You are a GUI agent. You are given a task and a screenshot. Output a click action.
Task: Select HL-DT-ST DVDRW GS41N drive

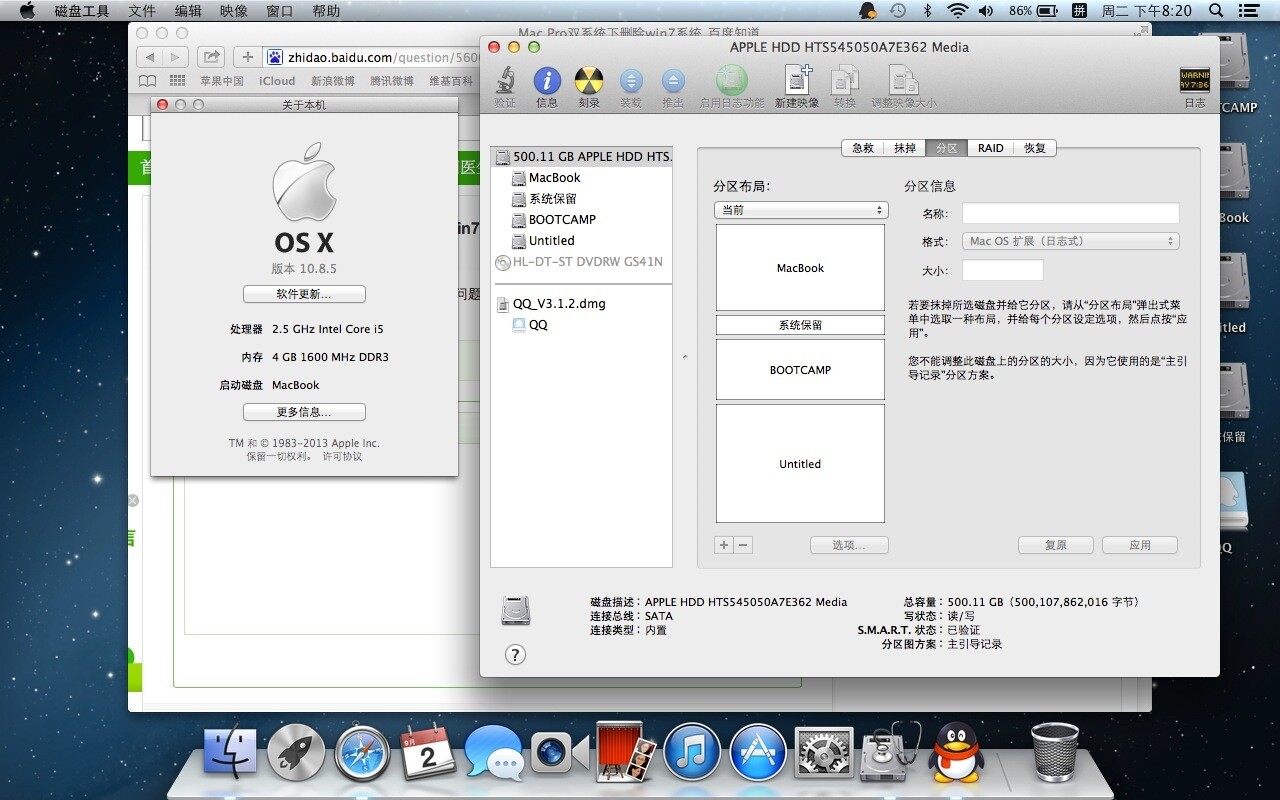[582, 262]
